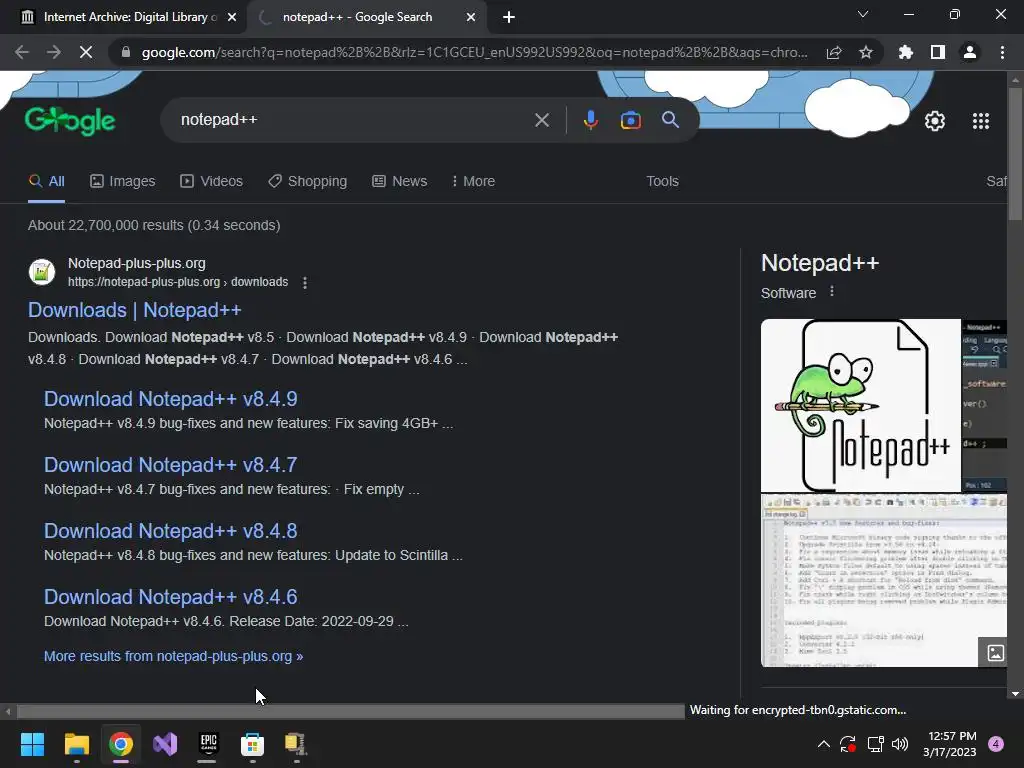Click the Chrome taskbar icon
The width and height of the screenshot is (1024, 768).
point(121,744)
